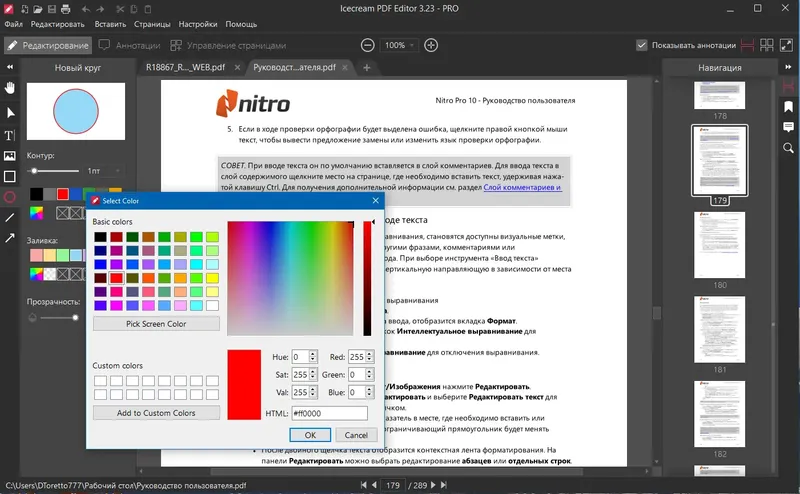Select the arrow Selection tool
The height and width of the screenshot is (494, 800).
coord(10,113)
